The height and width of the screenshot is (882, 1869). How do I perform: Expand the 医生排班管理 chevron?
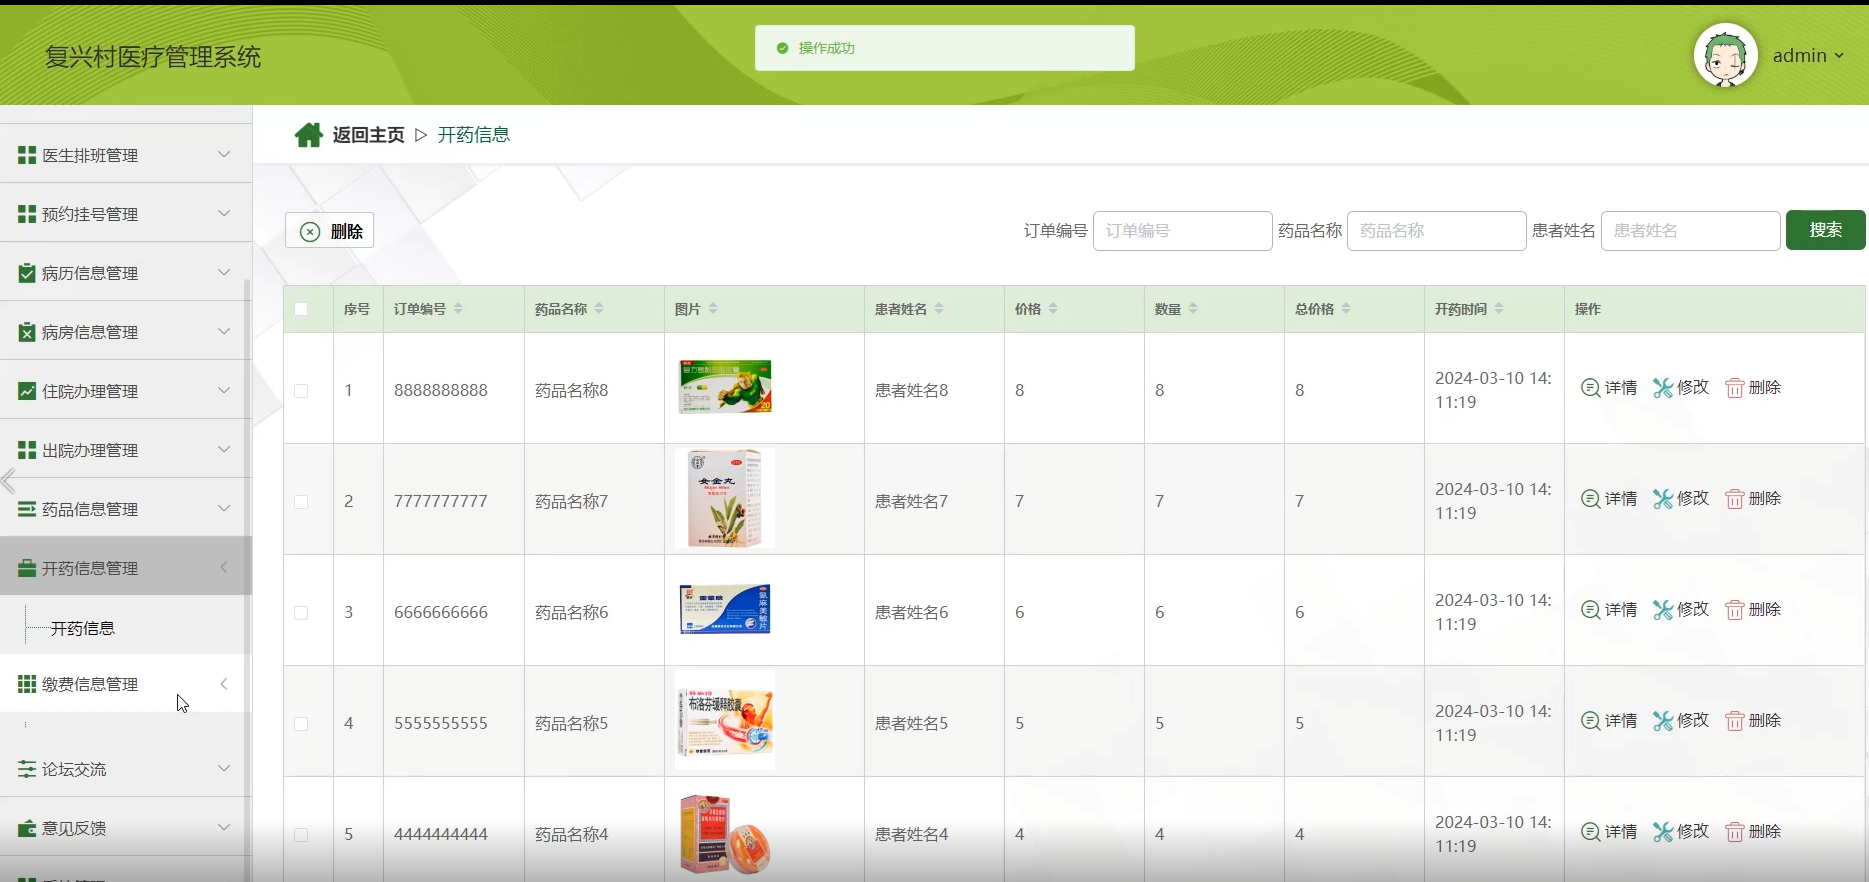coord(224,154)
